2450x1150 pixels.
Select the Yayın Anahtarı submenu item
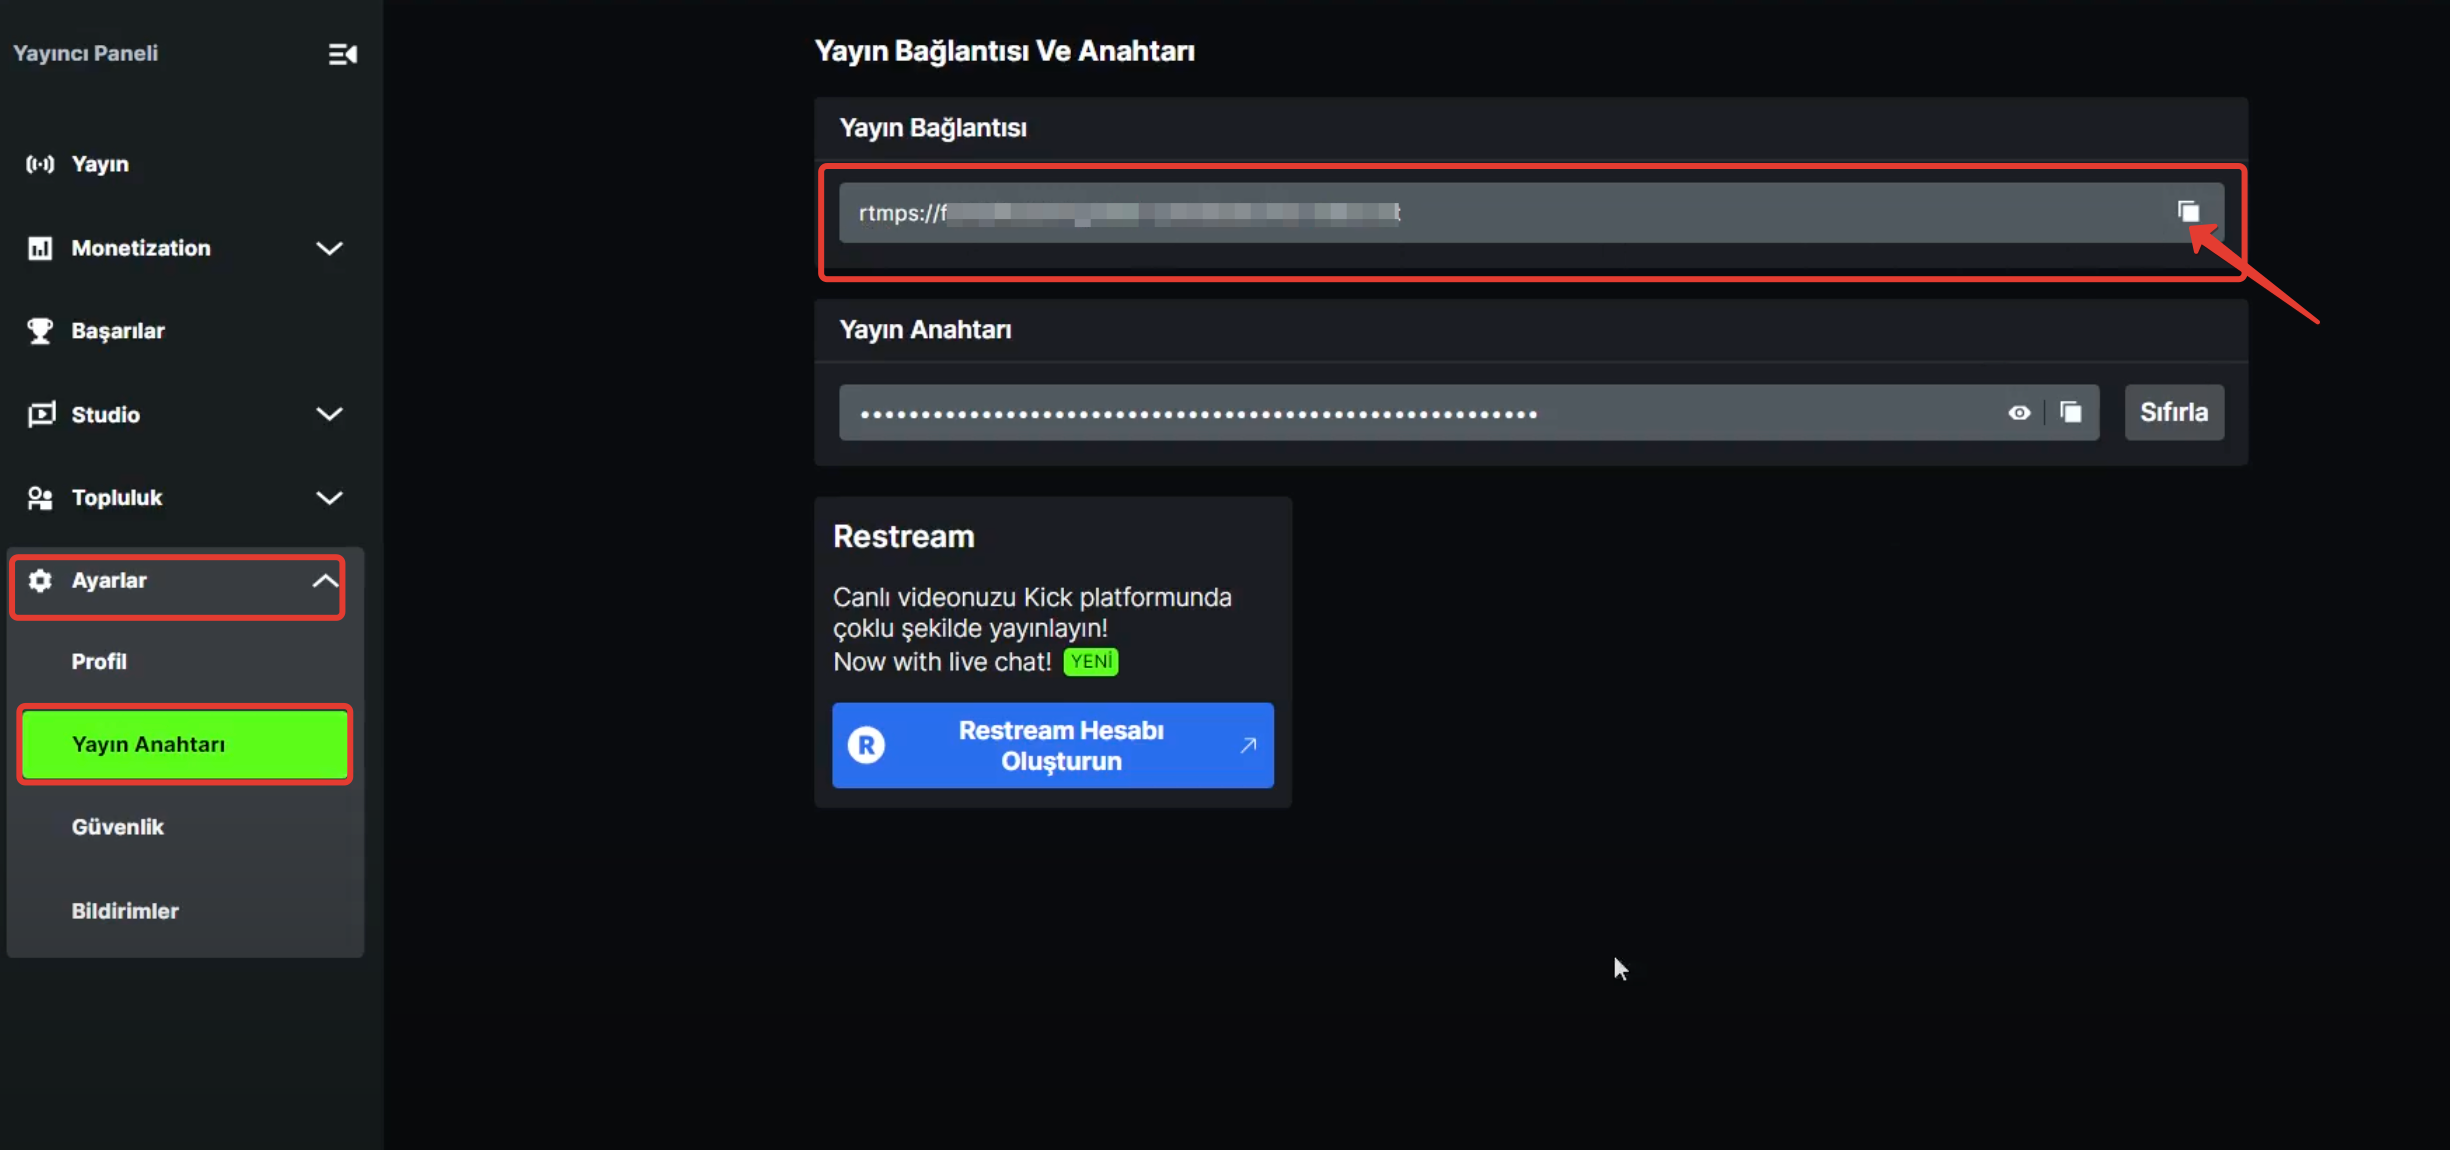185,744
